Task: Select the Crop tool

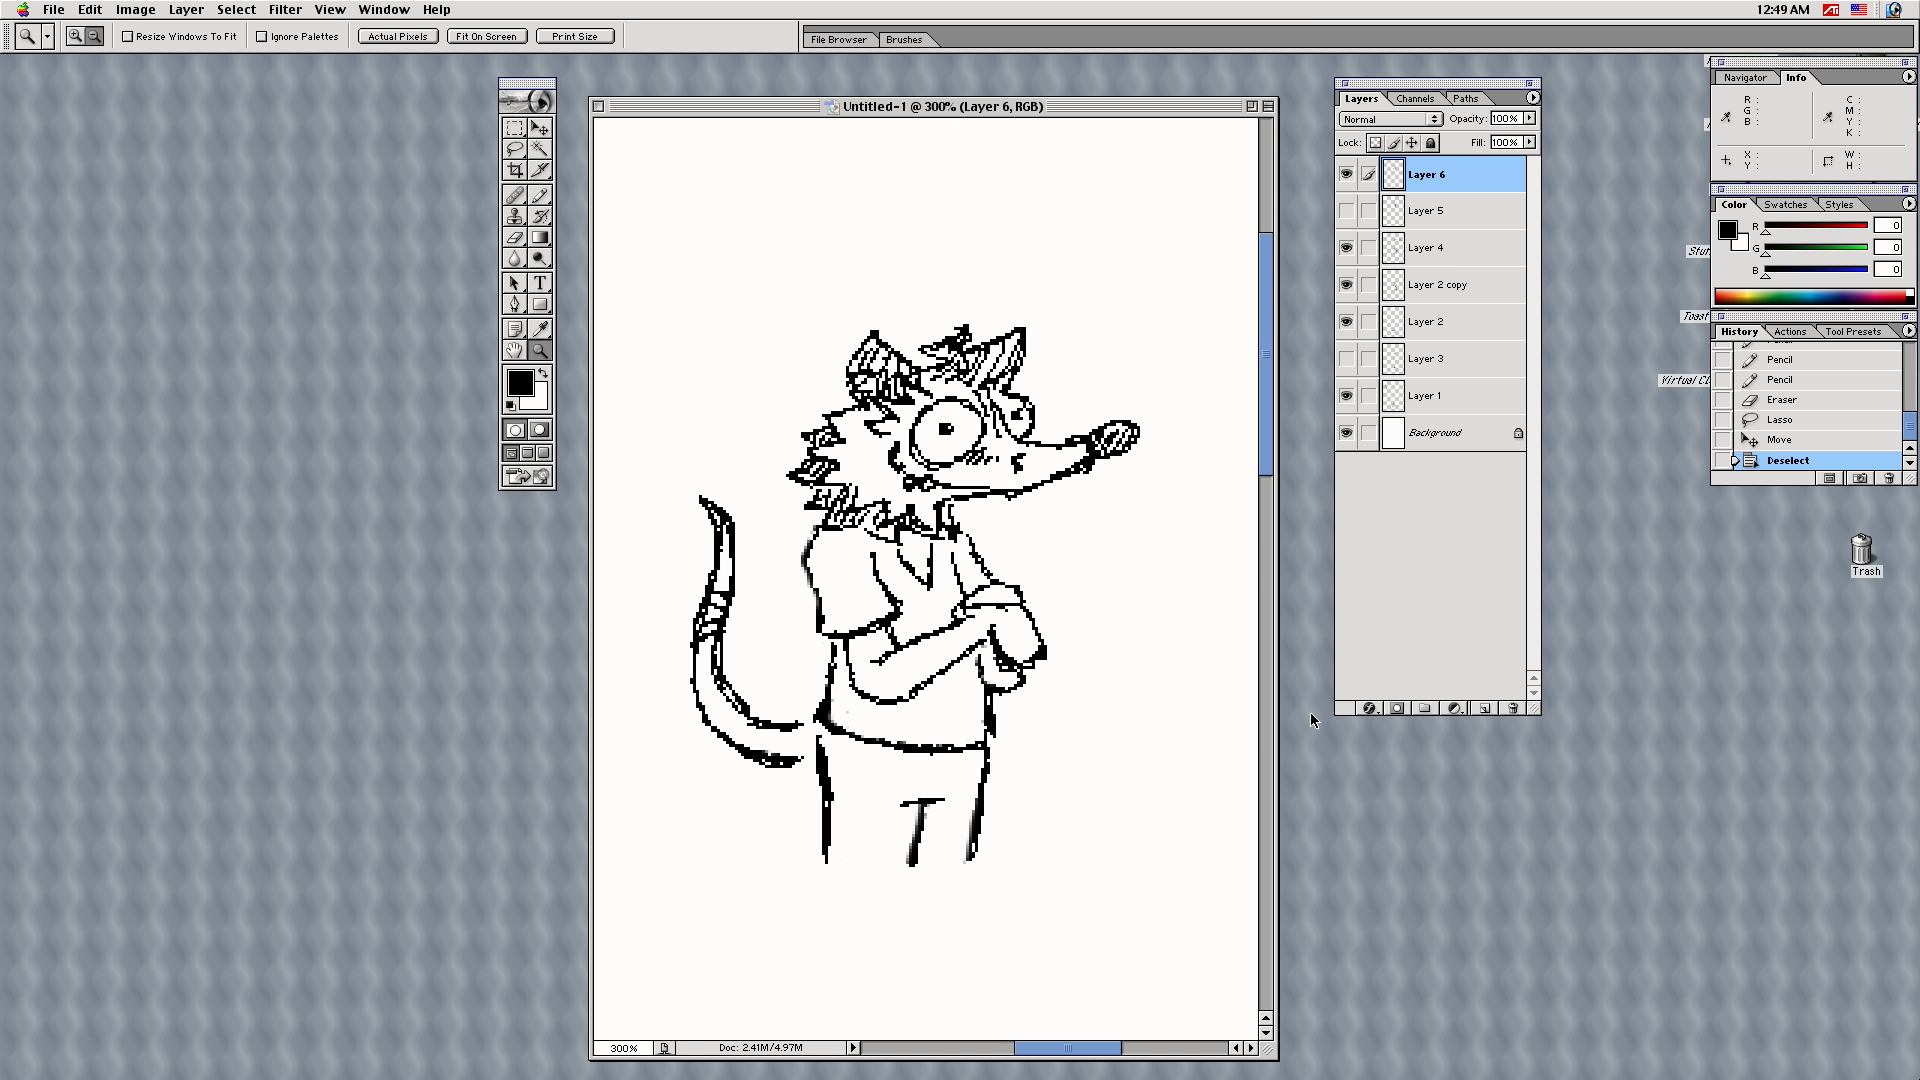Action: tap(514, 170)
